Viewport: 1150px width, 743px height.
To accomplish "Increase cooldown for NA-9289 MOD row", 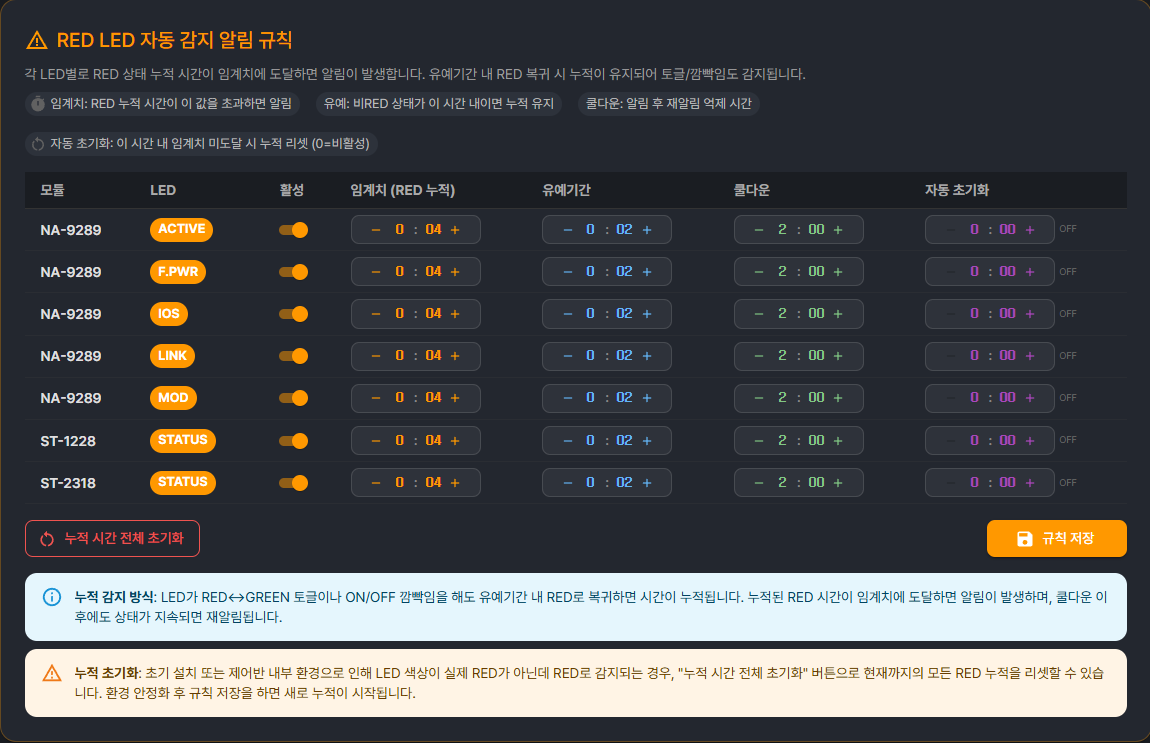I will coord(838,398).
